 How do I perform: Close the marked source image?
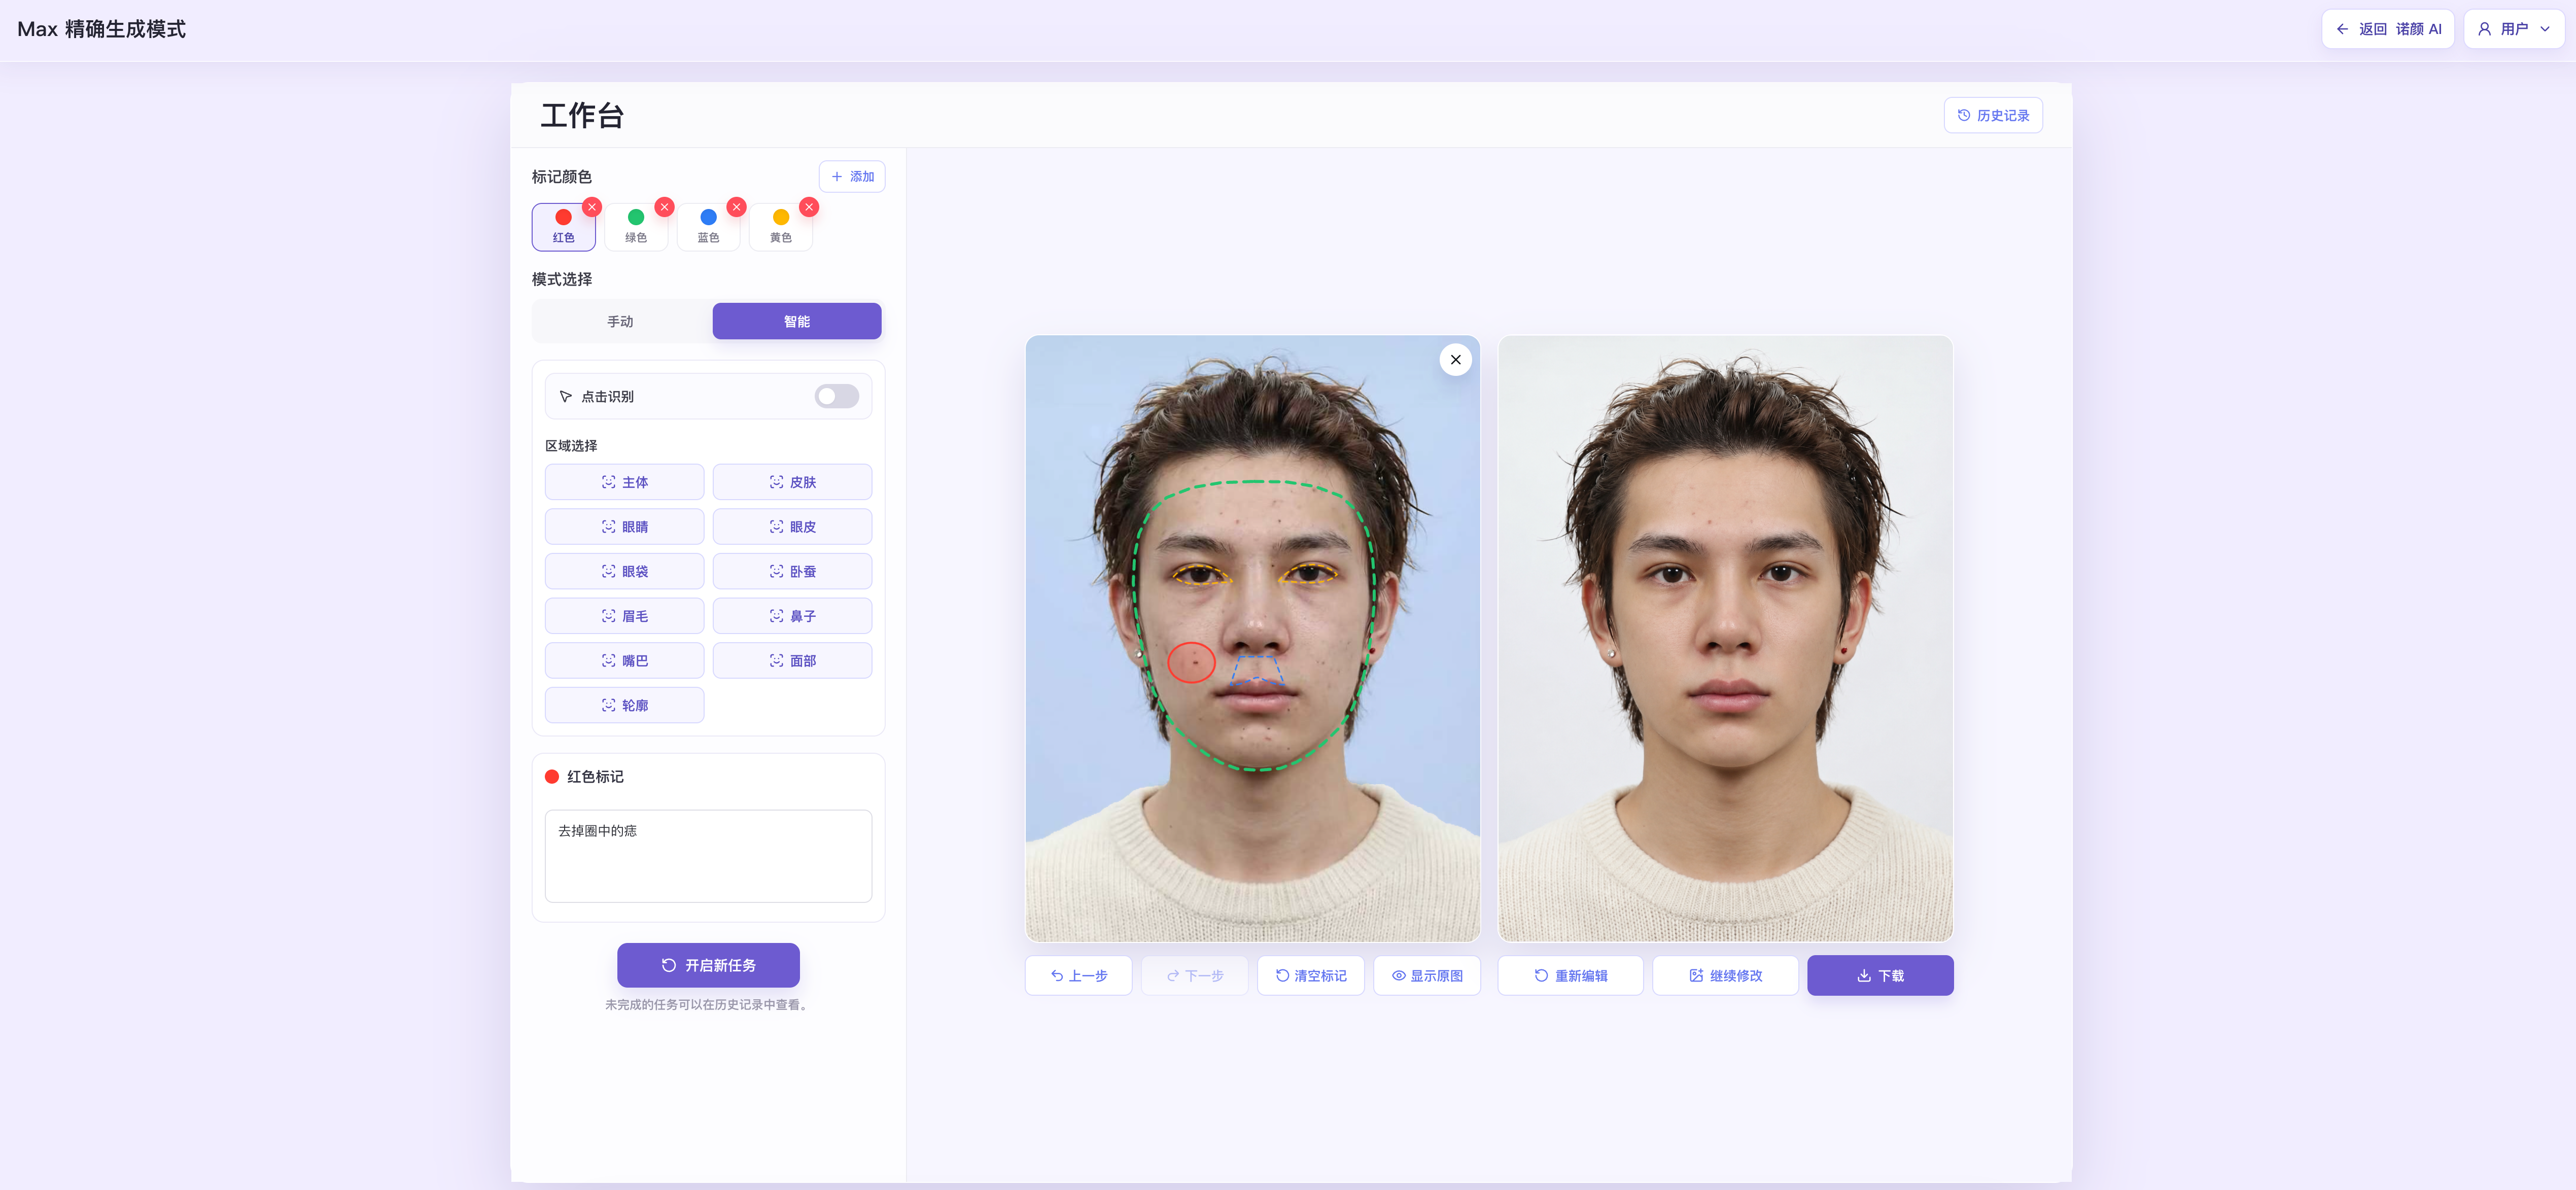(x=1455, y=360)
